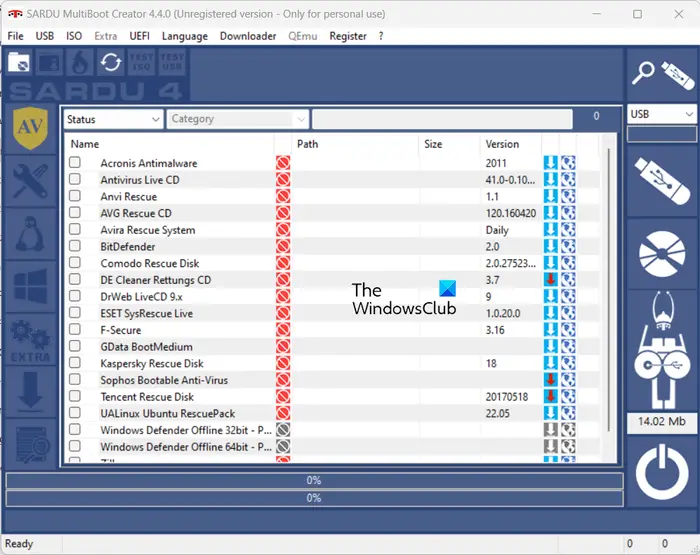700x555 pixels.
Task: Expand the Category dropdown
Action: (238, 119)
